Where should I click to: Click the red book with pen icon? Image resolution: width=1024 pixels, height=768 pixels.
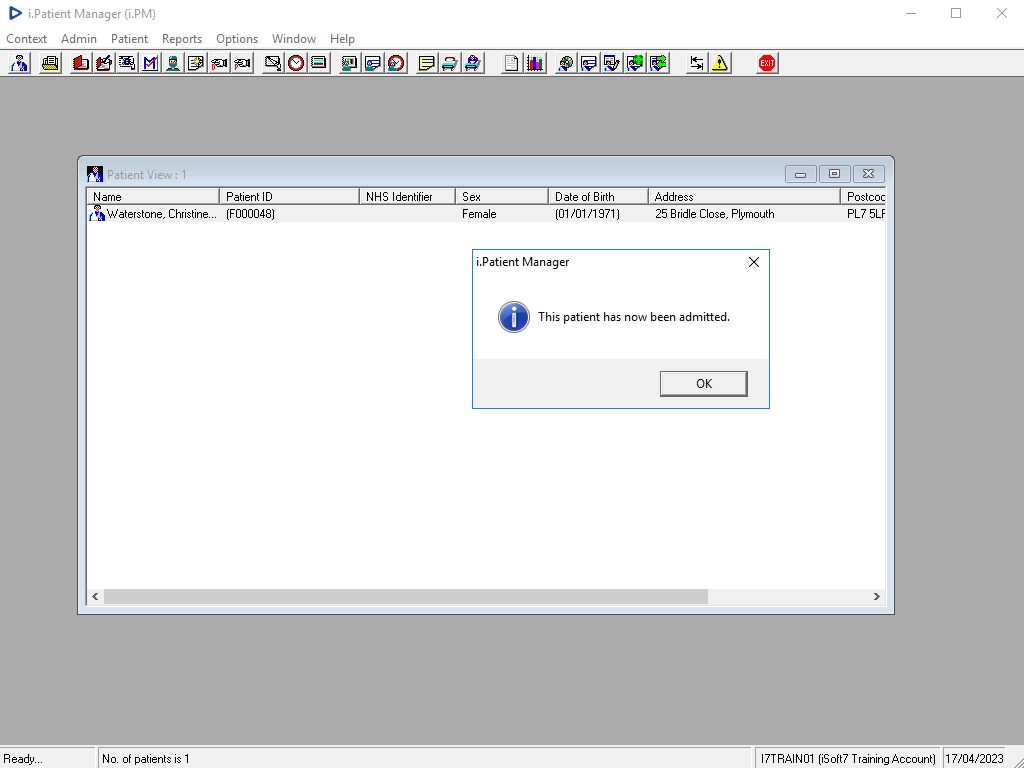[104, 63]
